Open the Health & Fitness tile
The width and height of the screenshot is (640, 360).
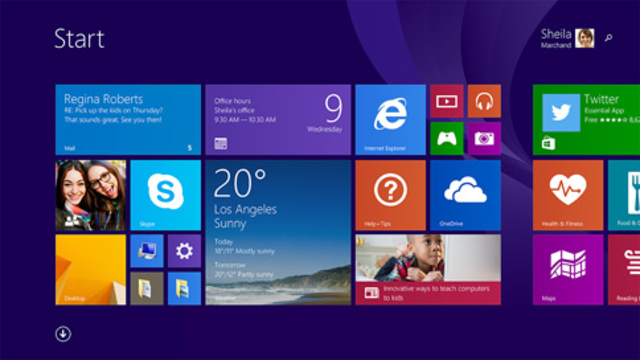click(568, 195)
